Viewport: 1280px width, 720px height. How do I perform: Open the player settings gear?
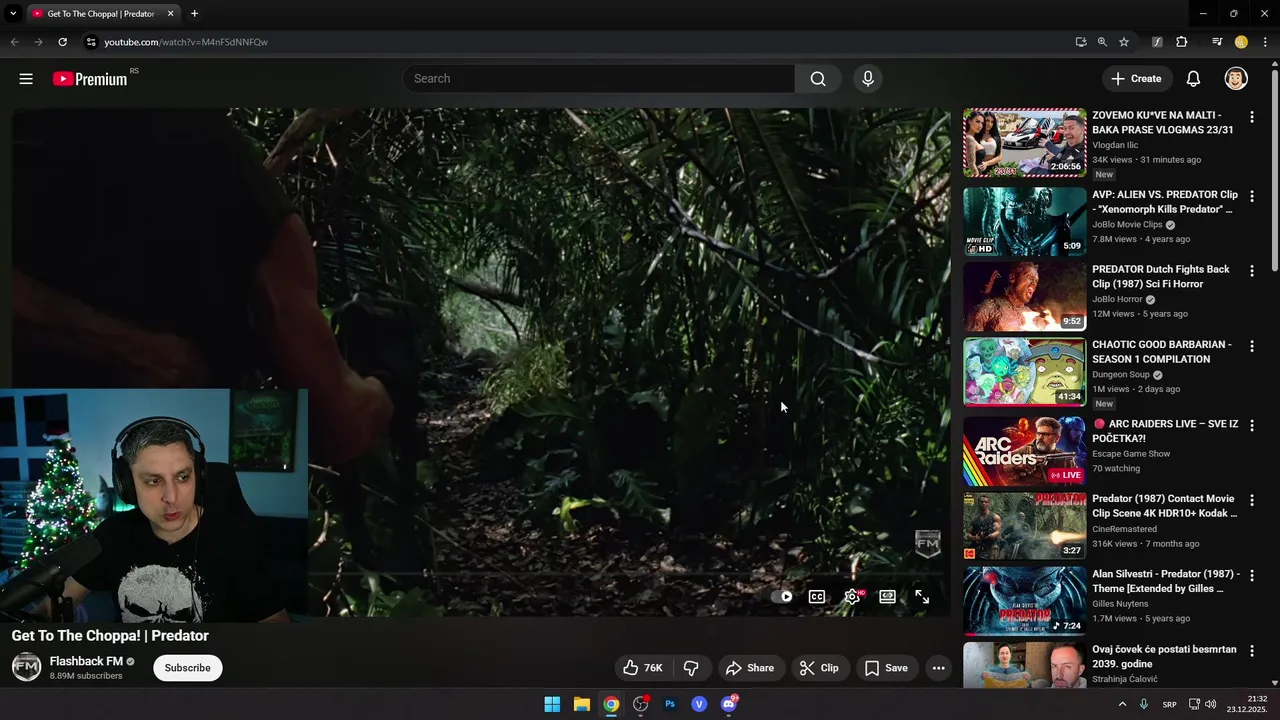click(x=852, y=597)
